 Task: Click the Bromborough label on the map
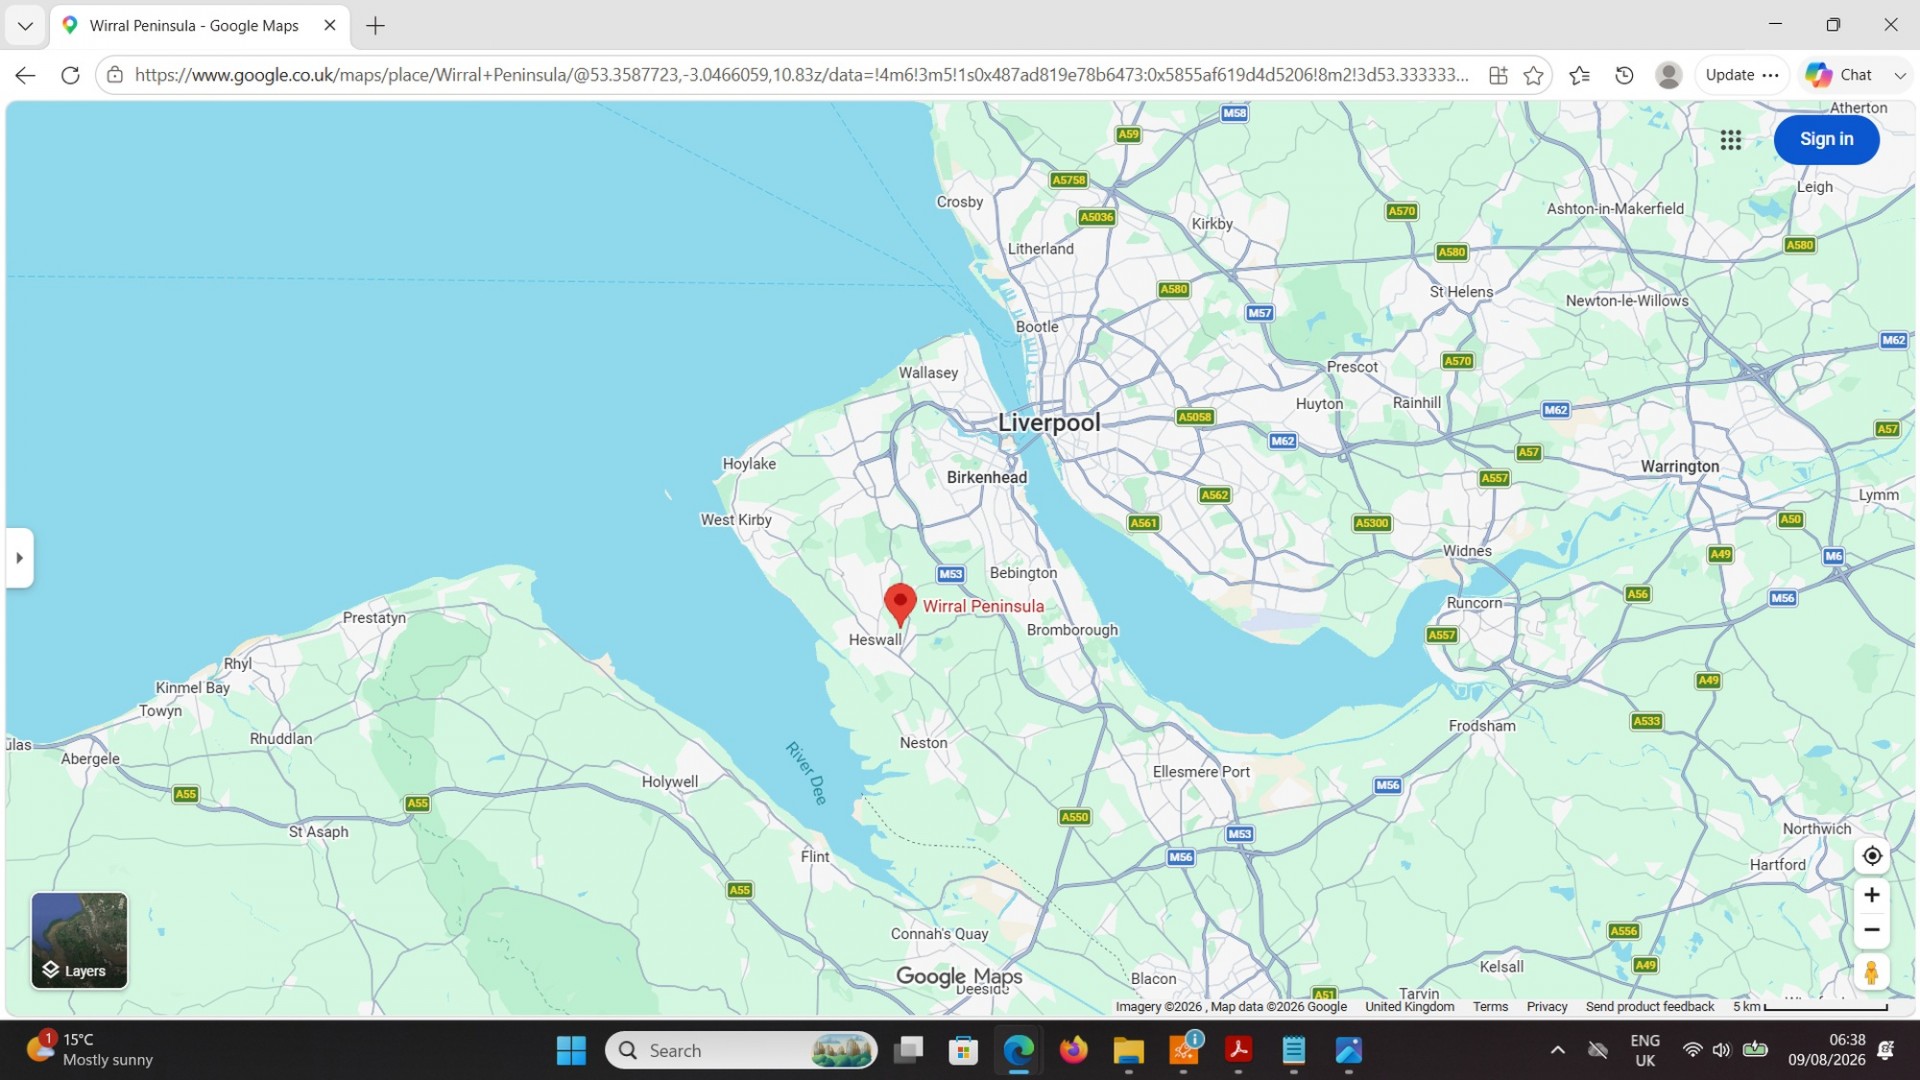[x=1072, y=630]
